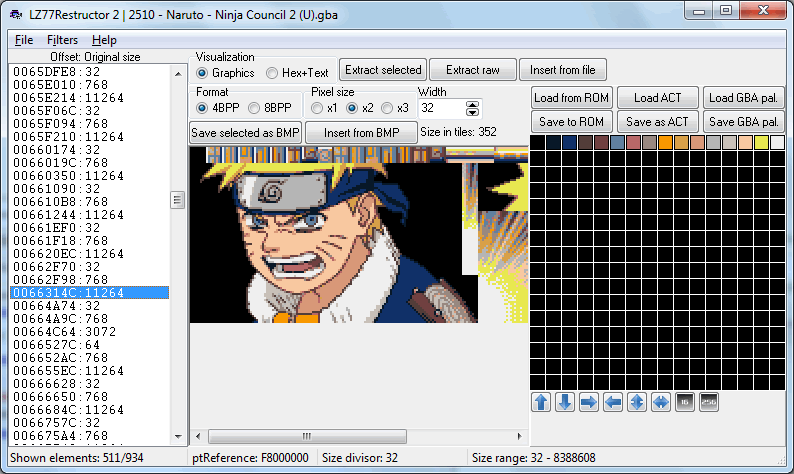This screenshot has height=474, width=794.
Task: Click Extract selected button
Action: point(383,70)
